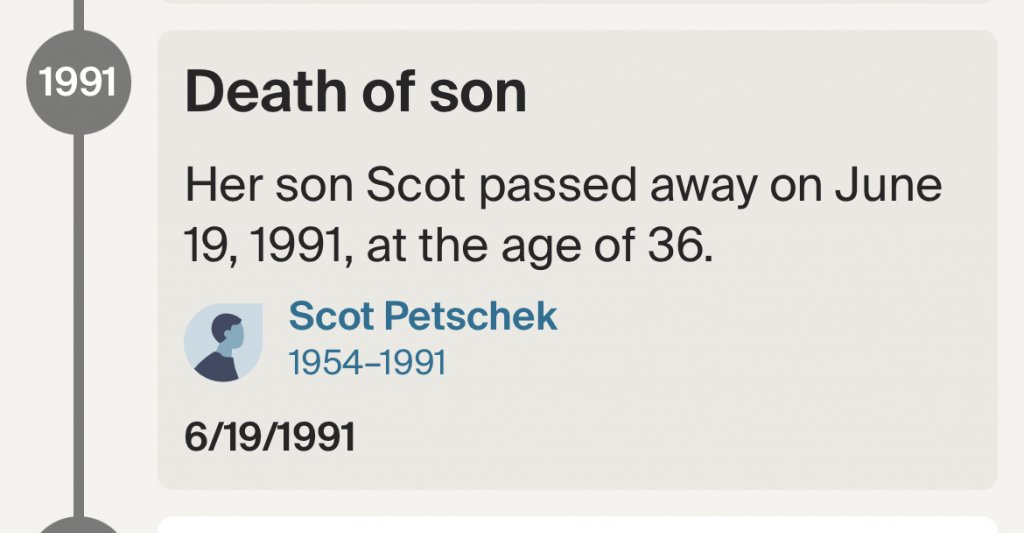Click the partially visible marker below 1991
This screenshot has height=533, width=1024.
click(x=78, y=525)
